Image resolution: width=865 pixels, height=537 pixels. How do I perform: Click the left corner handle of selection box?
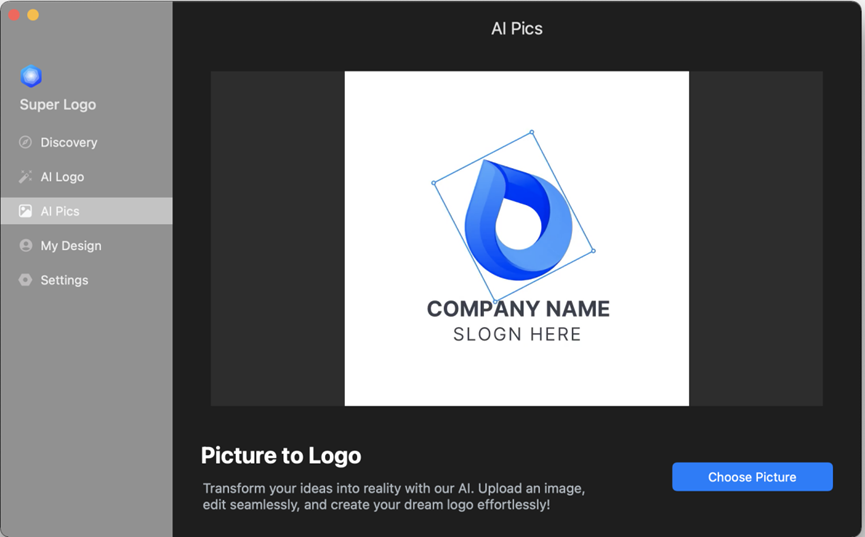434,183
